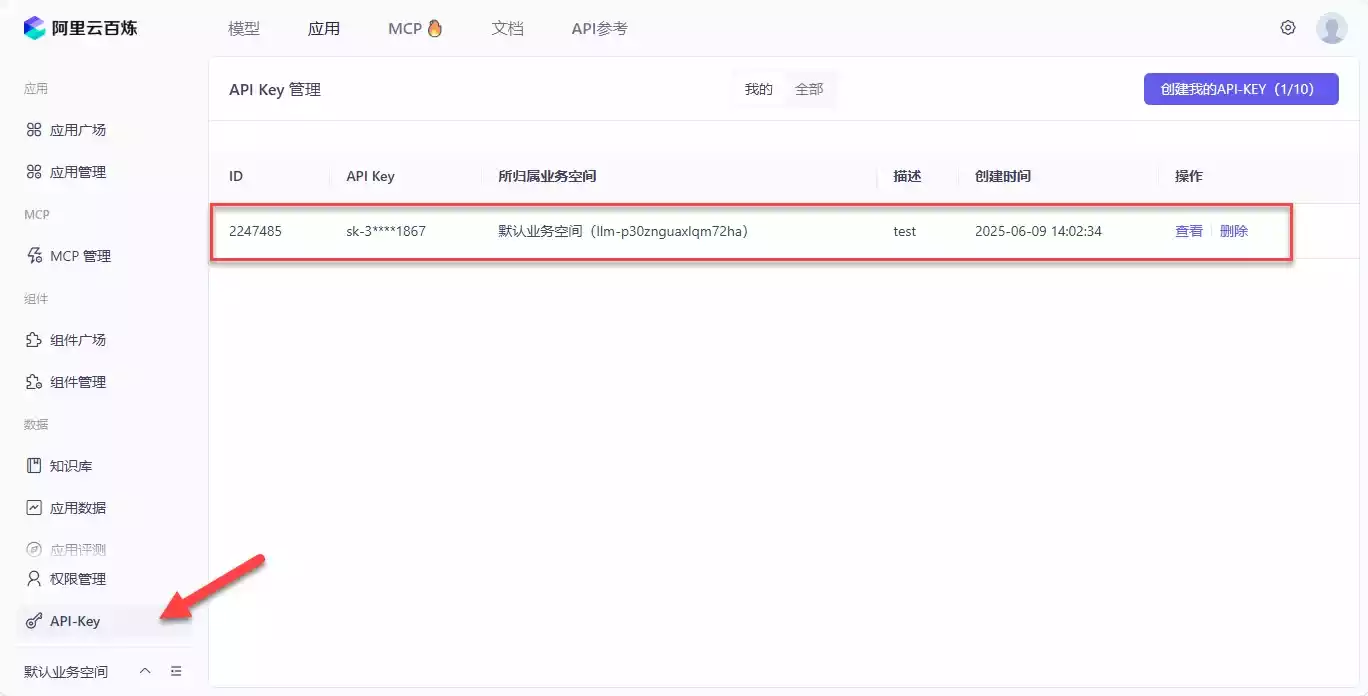Open 应用数据 in the sidebar
Image resolution: width=1368 pixels, height=696 pixels.
pos(78,508)
